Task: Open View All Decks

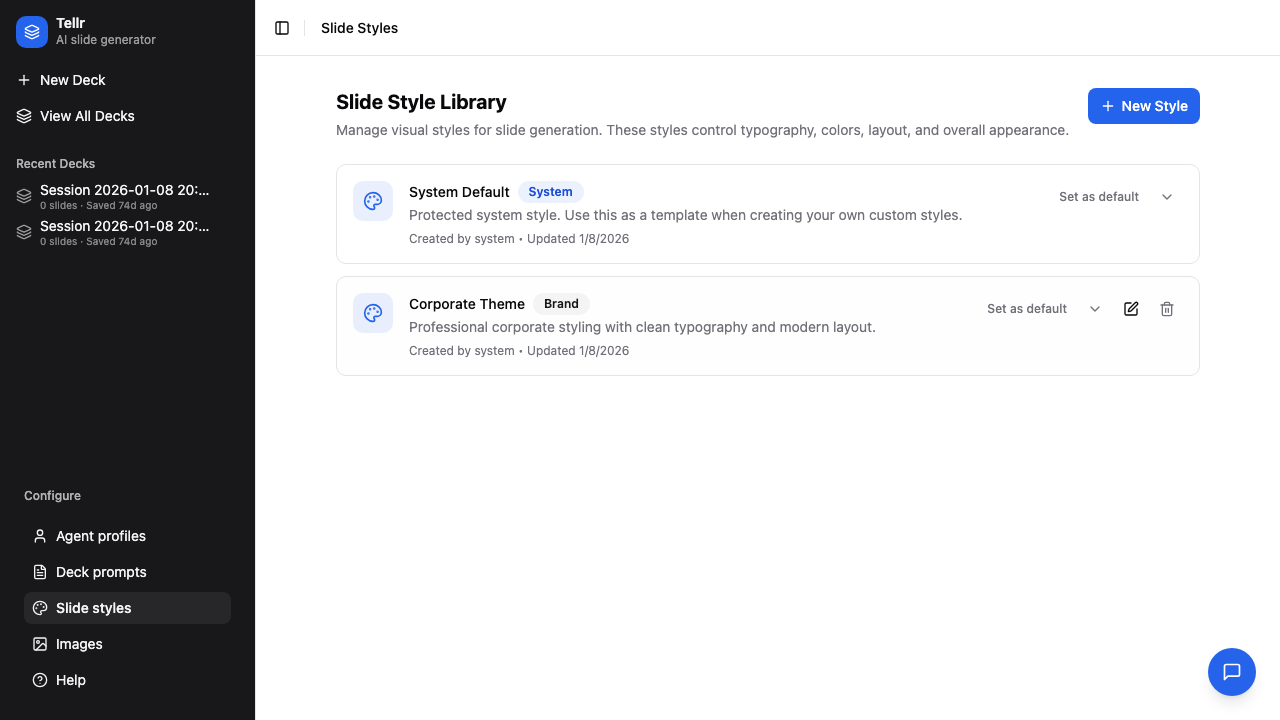Action: point(86,116)
